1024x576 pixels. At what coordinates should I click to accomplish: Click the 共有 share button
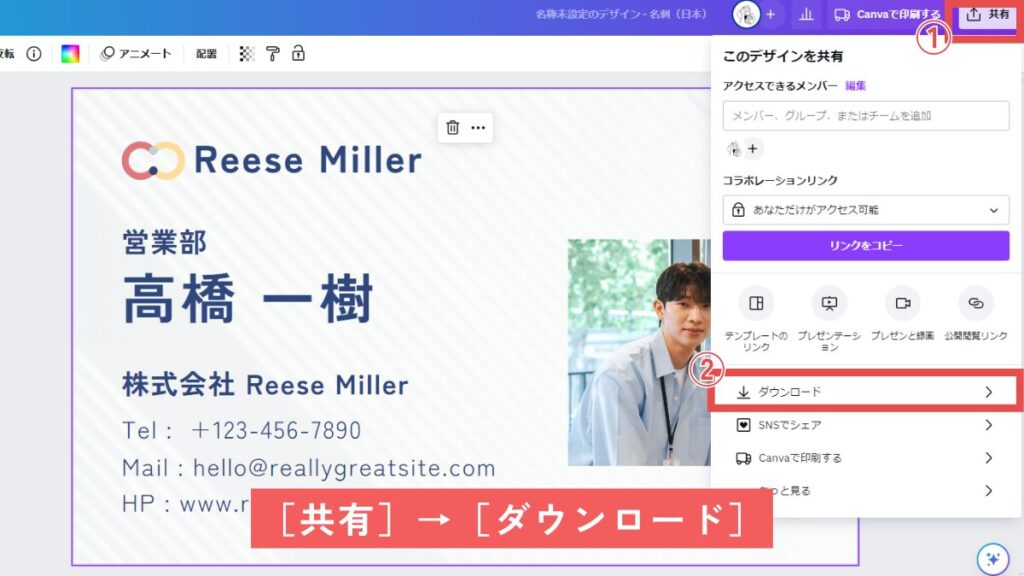(x=987, y=14)
